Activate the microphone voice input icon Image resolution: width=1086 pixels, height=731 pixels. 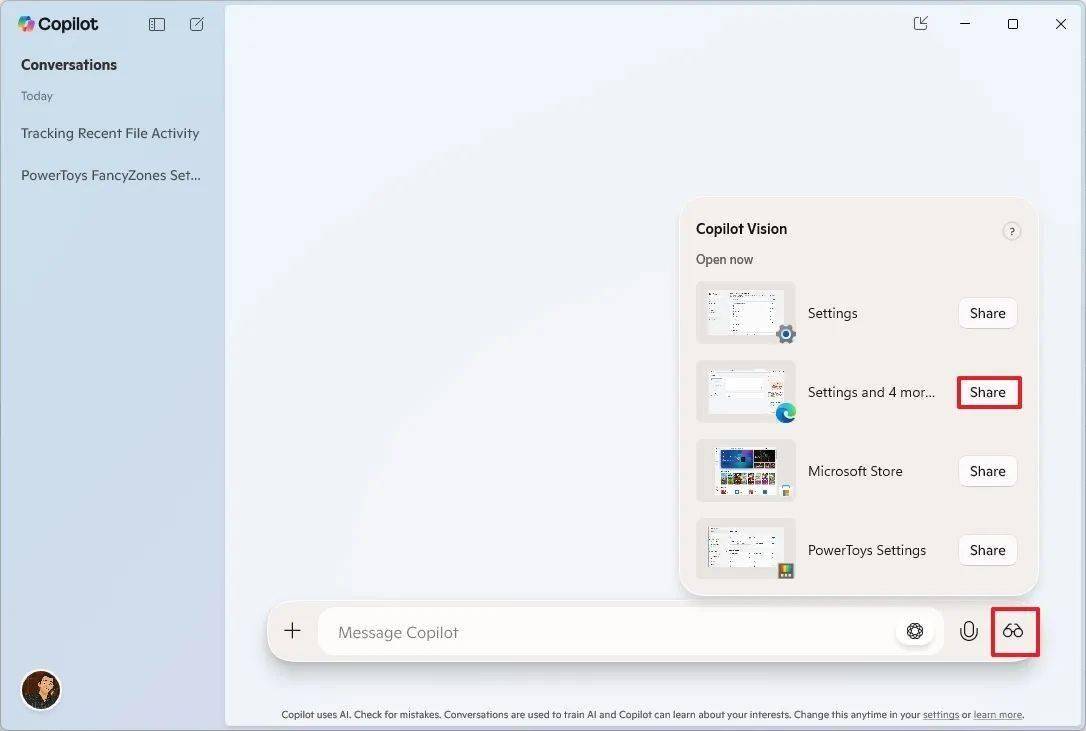pyautogui.click(x=968, y=631)
